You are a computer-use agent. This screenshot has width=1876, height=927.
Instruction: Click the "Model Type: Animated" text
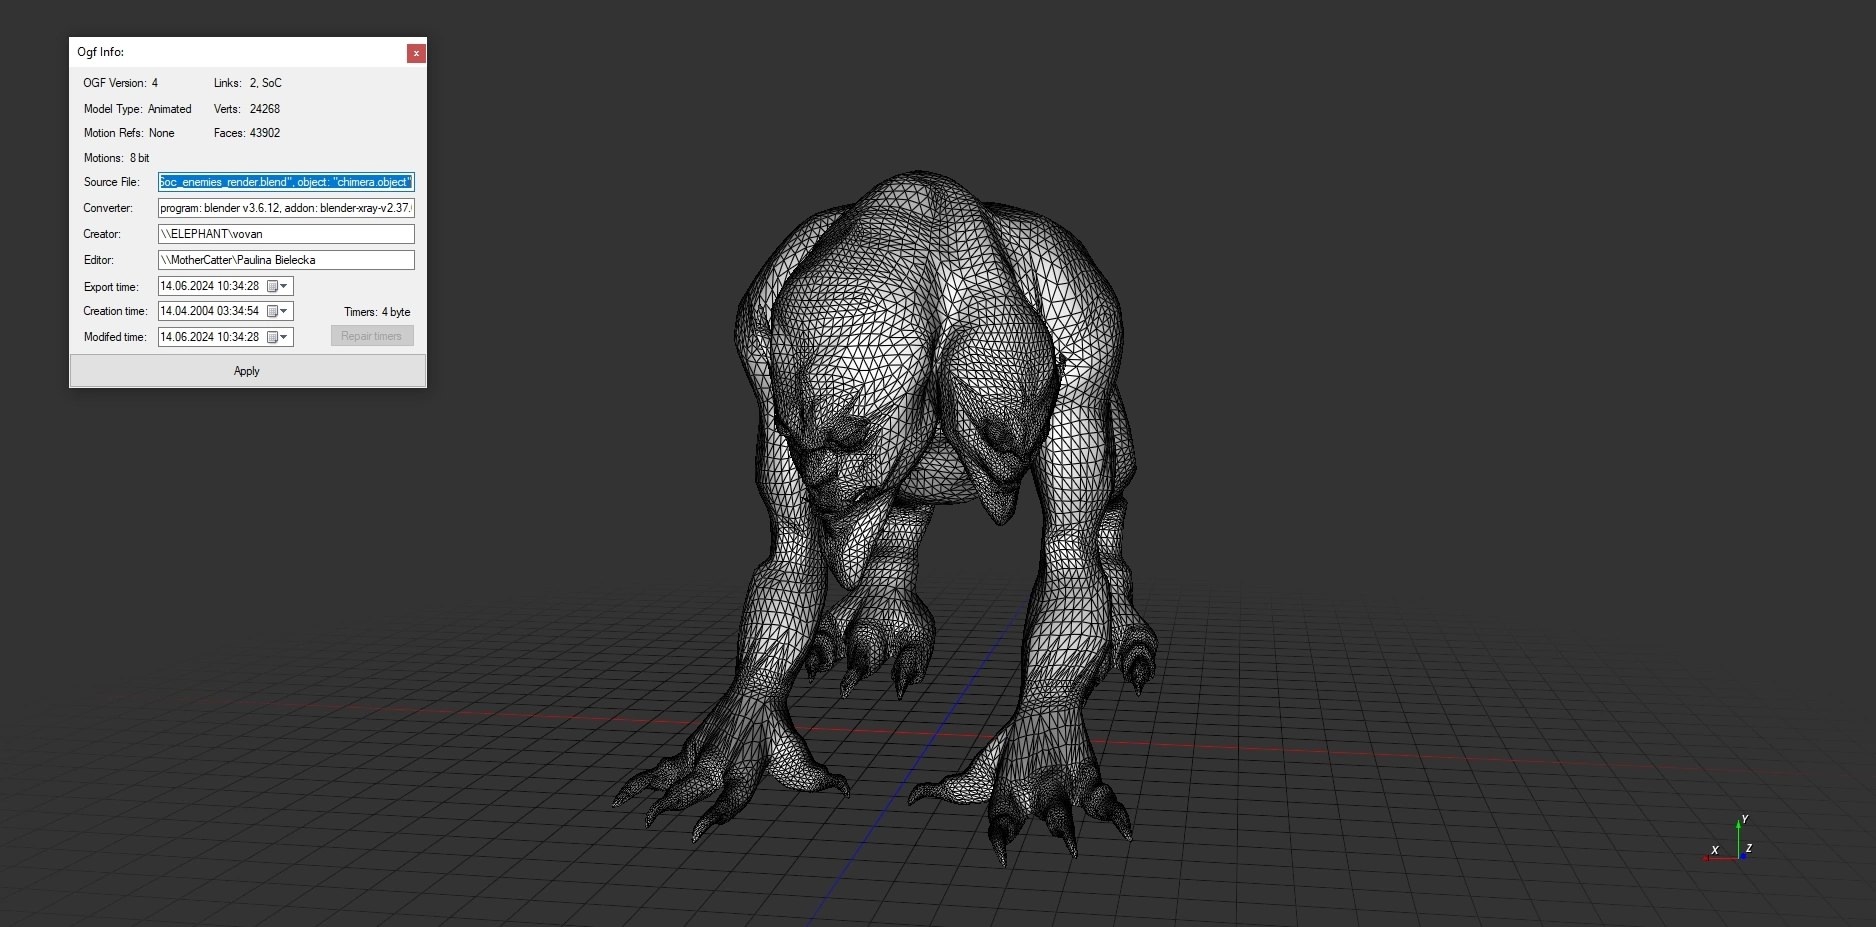pyautogui.click(x=138, y=109)
